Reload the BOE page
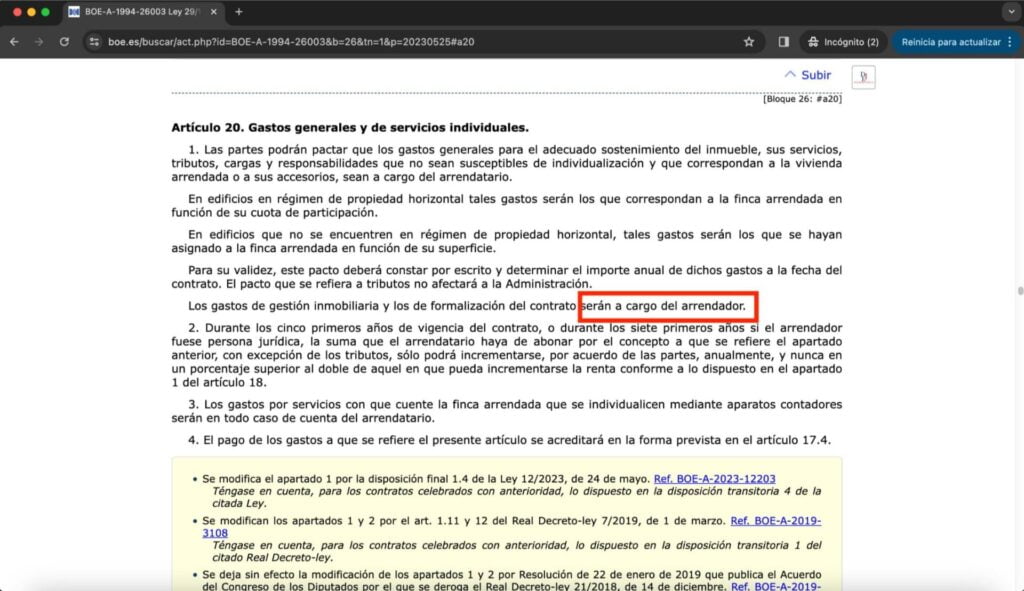Image resolution: width=1024 pixels, height=591 pixels. [64, 42]
